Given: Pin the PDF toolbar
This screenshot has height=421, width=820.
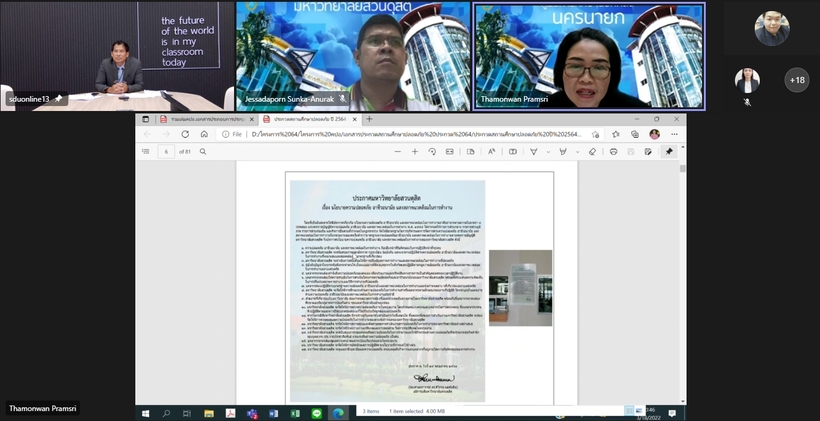Looking at the screenshot, I should click(669, 152).
